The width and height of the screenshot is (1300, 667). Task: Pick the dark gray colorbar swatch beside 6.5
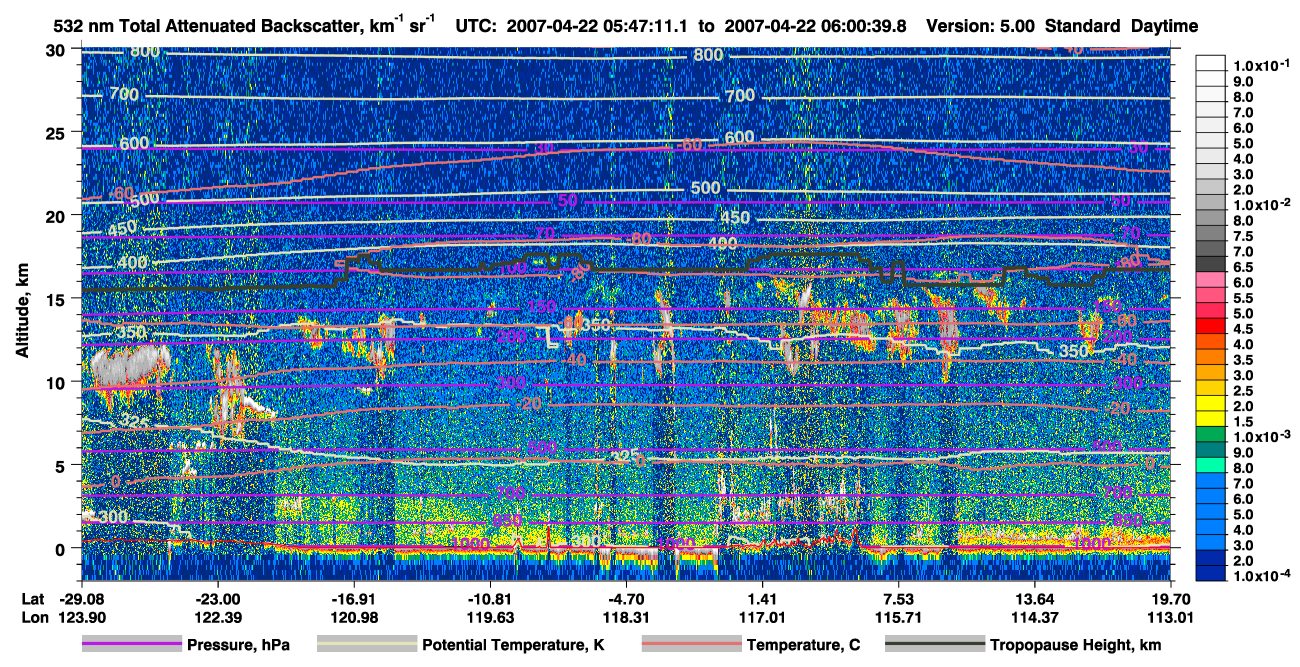[1212, 264]
